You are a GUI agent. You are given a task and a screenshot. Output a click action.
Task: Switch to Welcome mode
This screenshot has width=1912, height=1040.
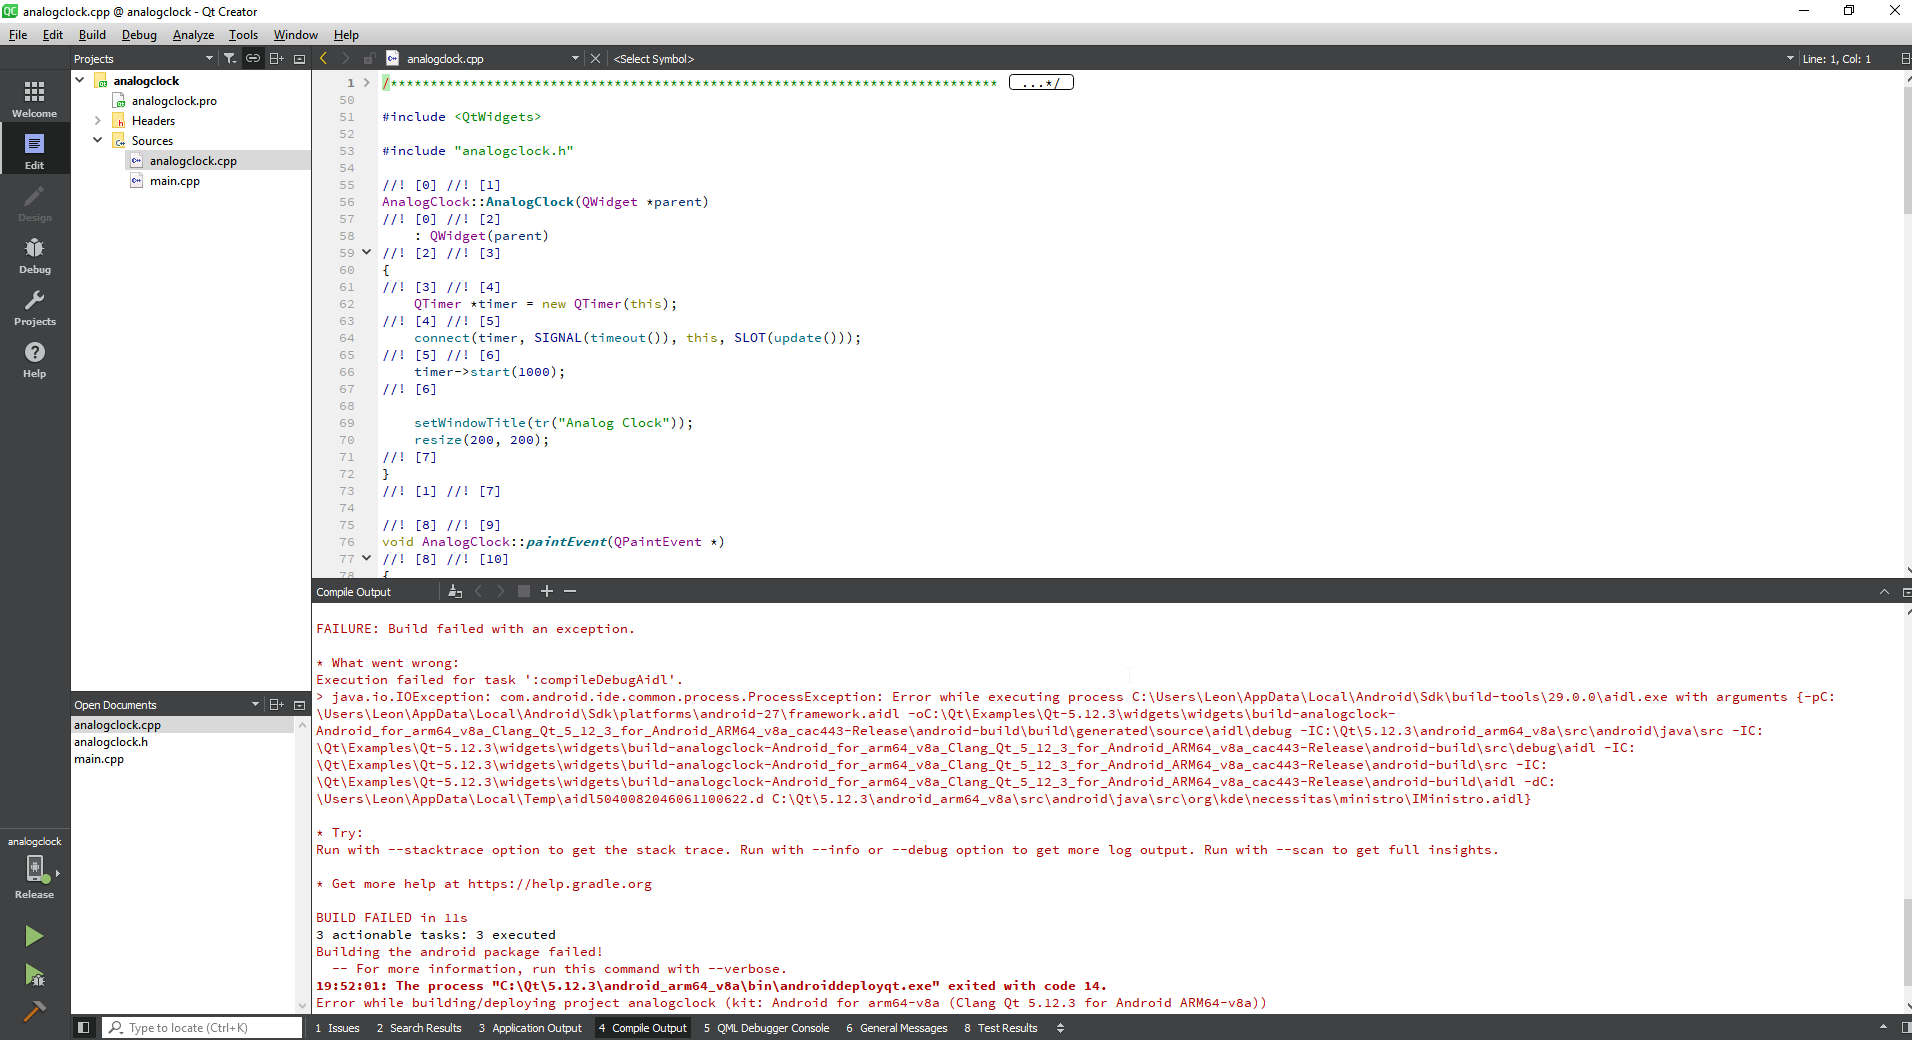(35, 99)
